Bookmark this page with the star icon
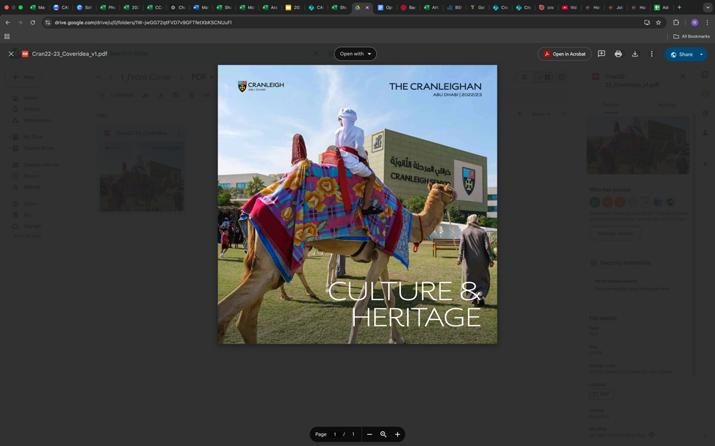The height and width of the screenshot is (446, 715). click(x=658, y=22)
